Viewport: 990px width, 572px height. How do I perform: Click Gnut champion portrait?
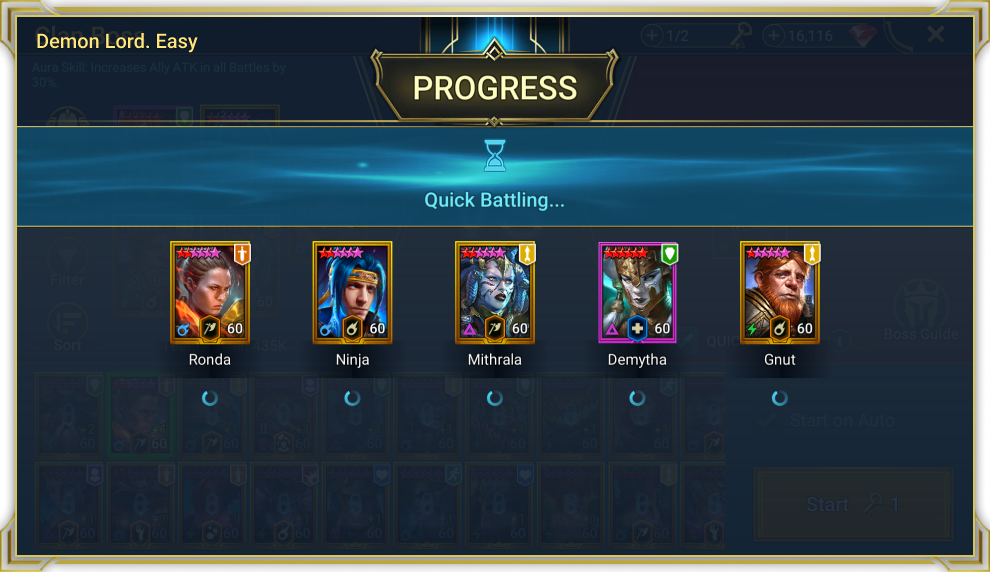(780, 292)
